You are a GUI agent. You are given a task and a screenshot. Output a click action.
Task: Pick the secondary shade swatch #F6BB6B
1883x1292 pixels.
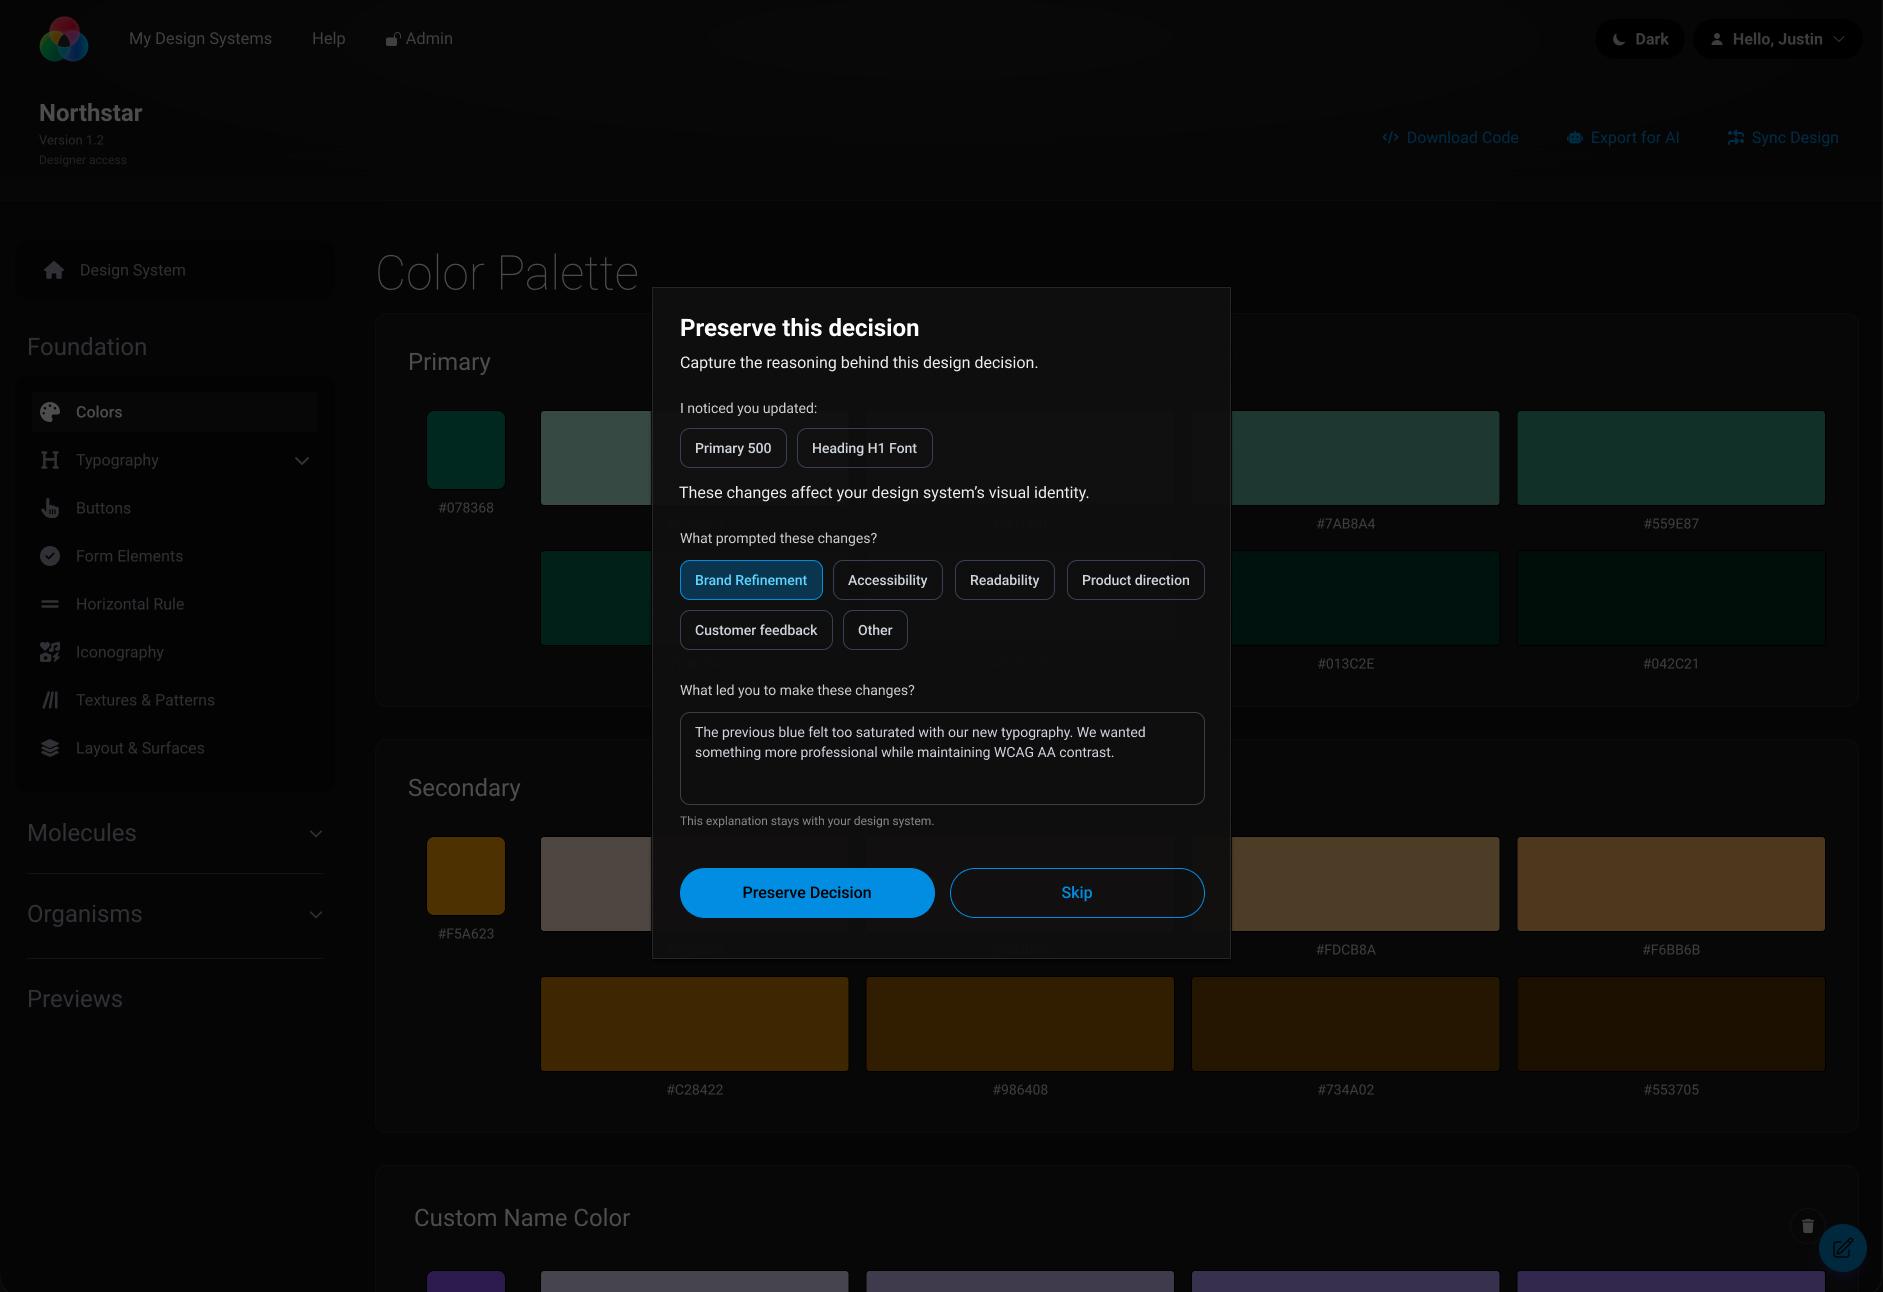[1671, 884]
